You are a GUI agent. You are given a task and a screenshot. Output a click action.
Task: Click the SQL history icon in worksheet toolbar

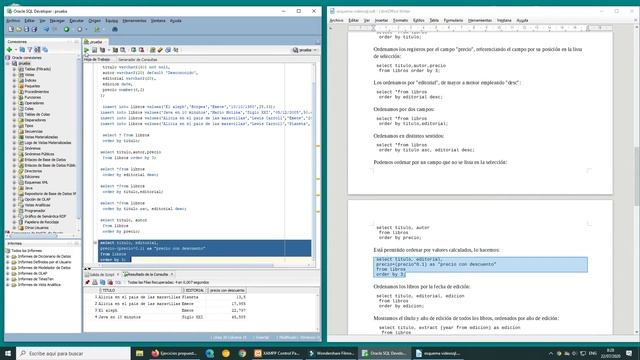click(x=168, y=50)
